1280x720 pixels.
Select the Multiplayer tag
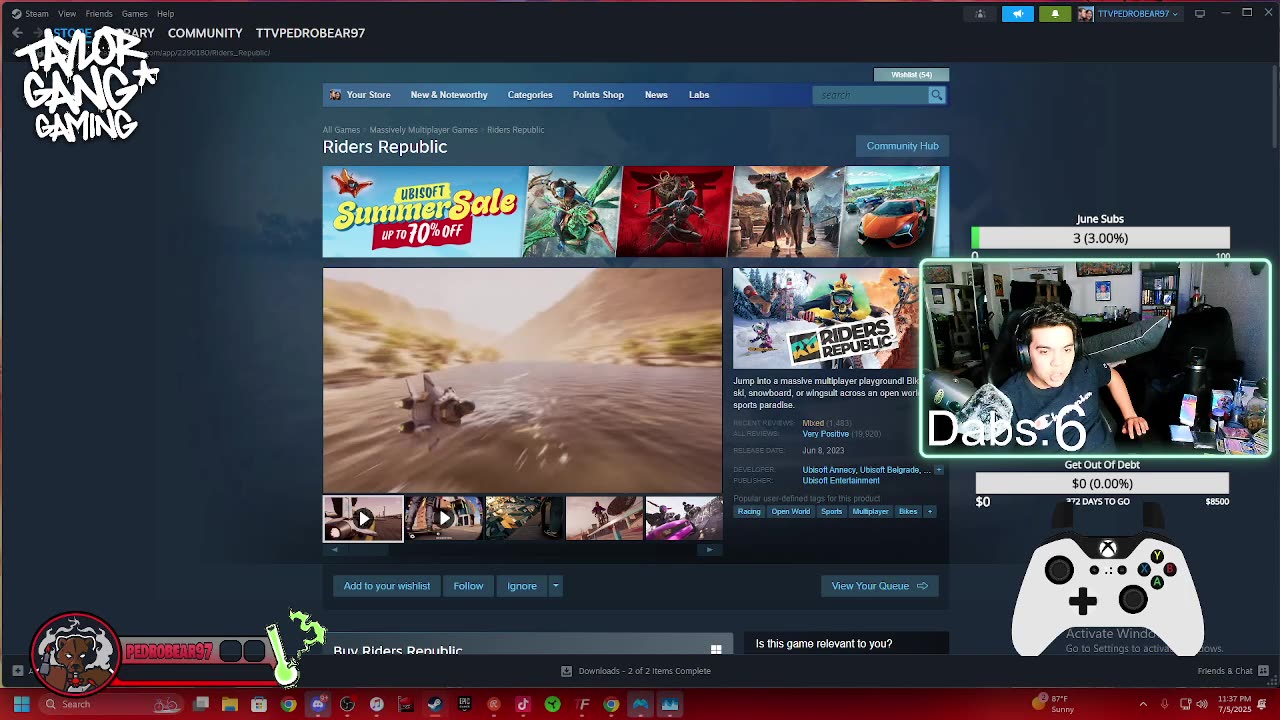pos(870,512)
